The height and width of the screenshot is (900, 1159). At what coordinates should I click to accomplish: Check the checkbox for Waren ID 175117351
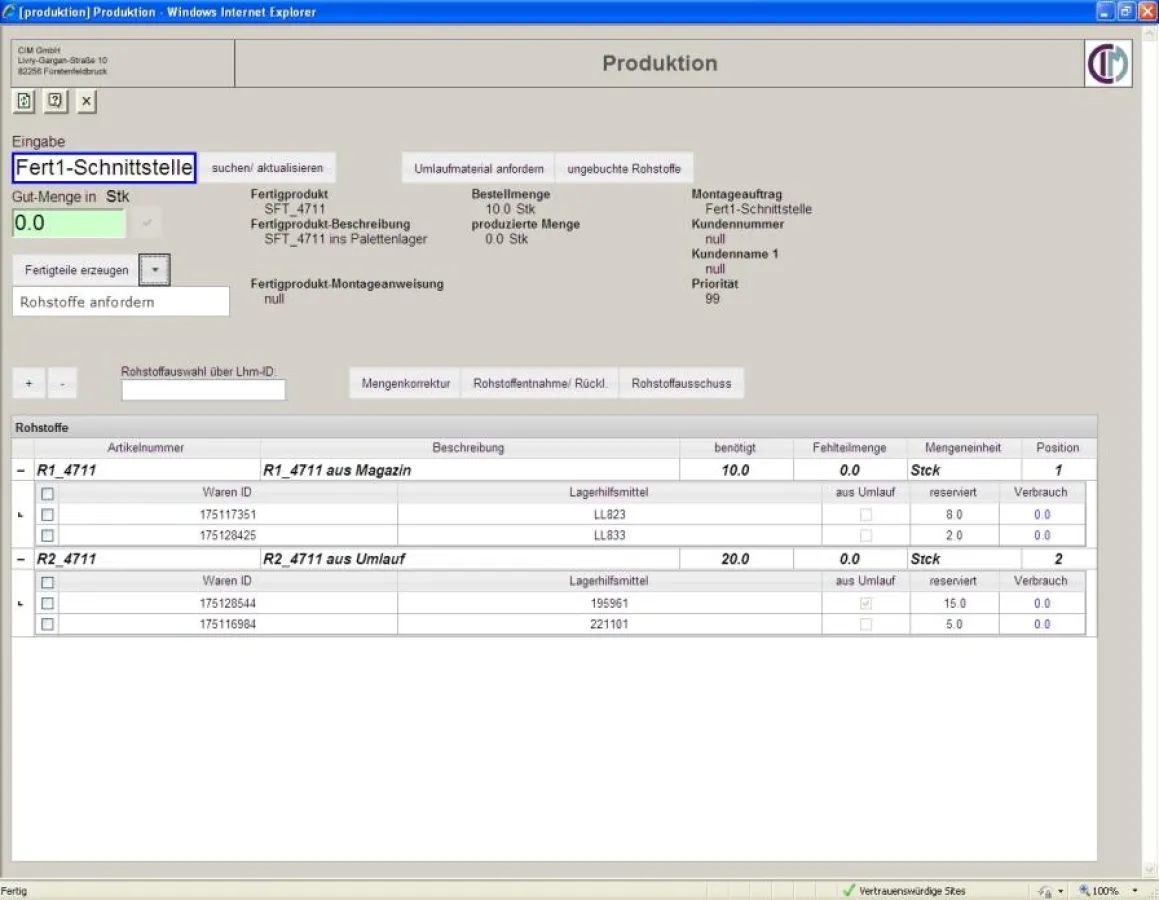[x=46, y=514]
